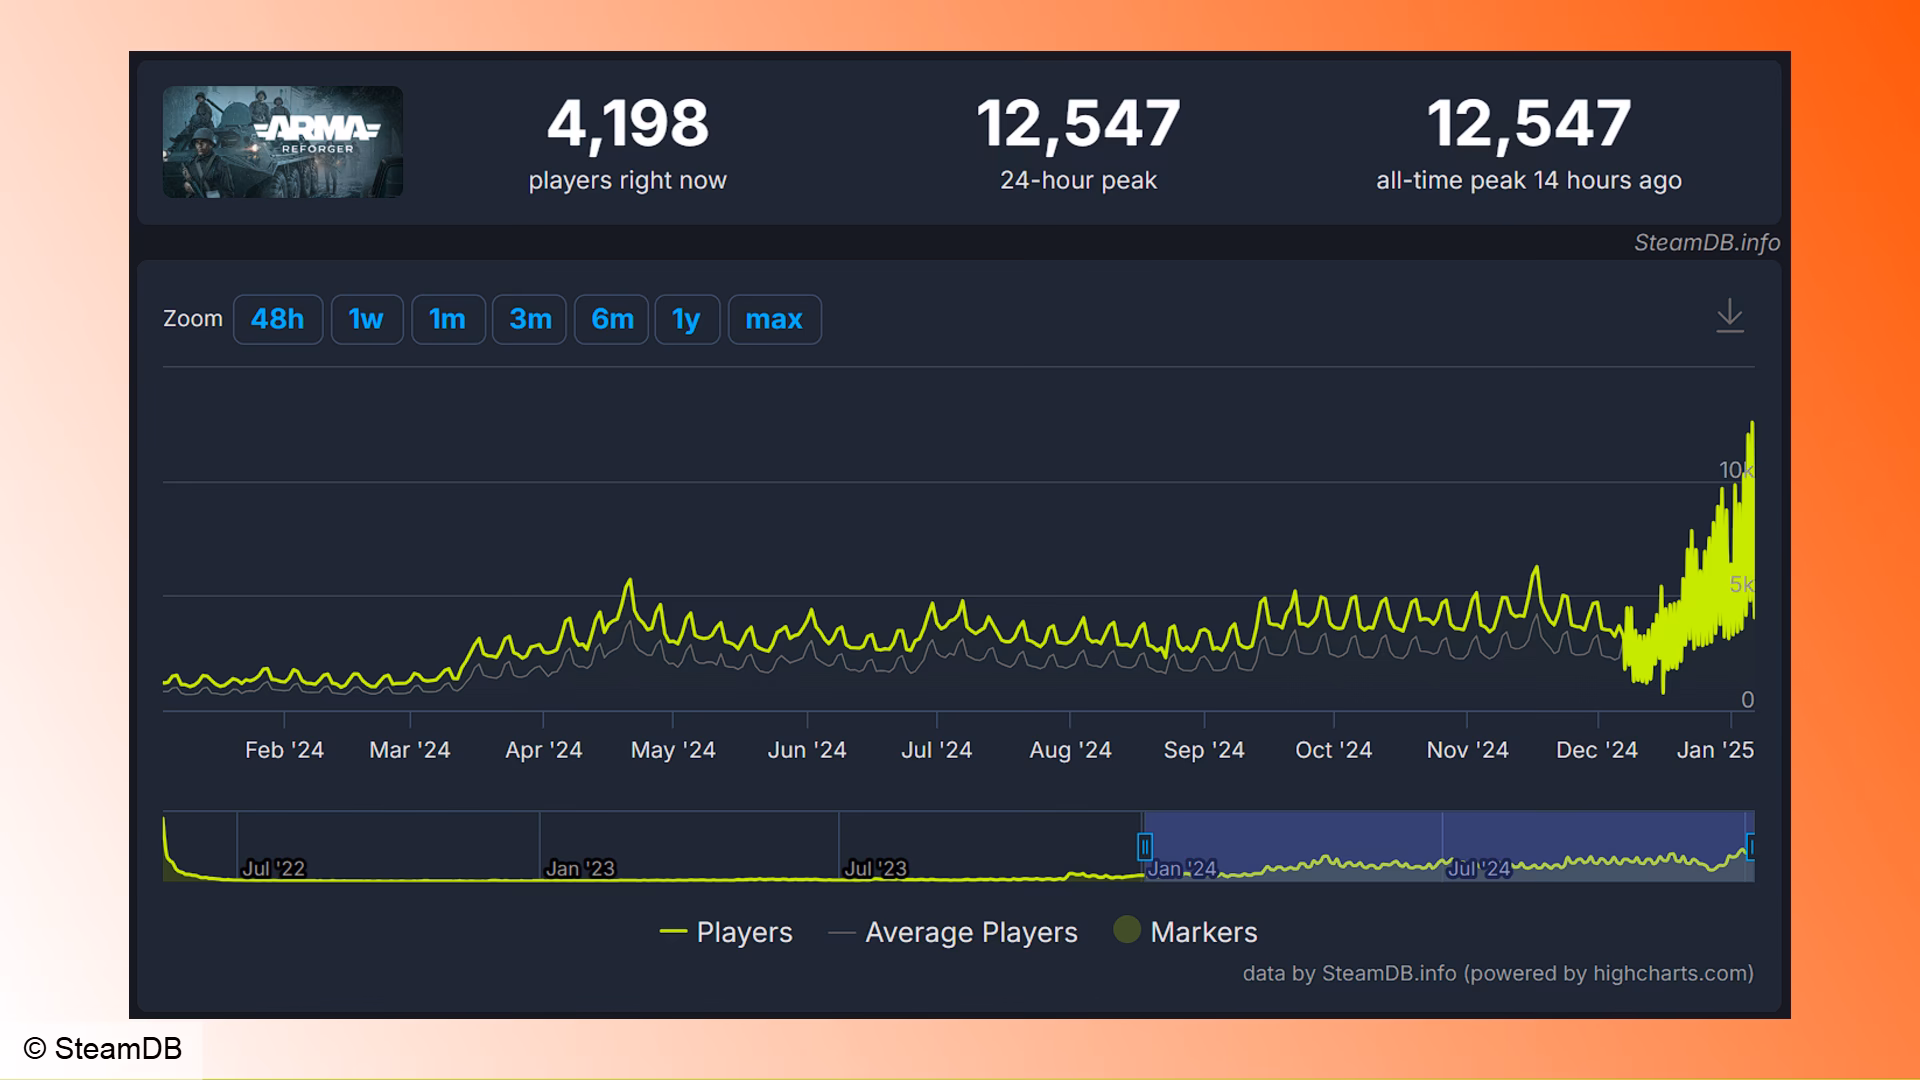Show the max zoom range
The width and height of the screenshot is (1920, 1080).
pyautogui.click(x=774, y=319)
